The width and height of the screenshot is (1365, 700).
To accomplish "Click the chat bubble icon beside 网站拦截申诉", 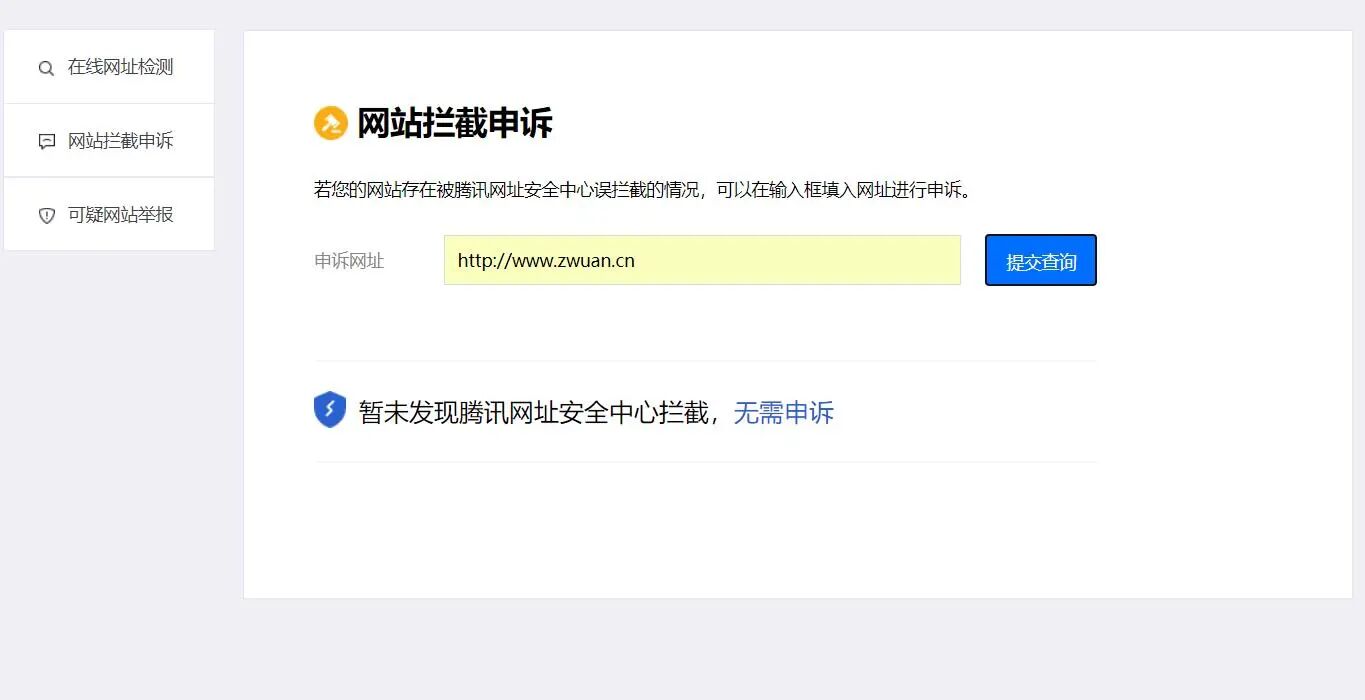I will [46, 141].
